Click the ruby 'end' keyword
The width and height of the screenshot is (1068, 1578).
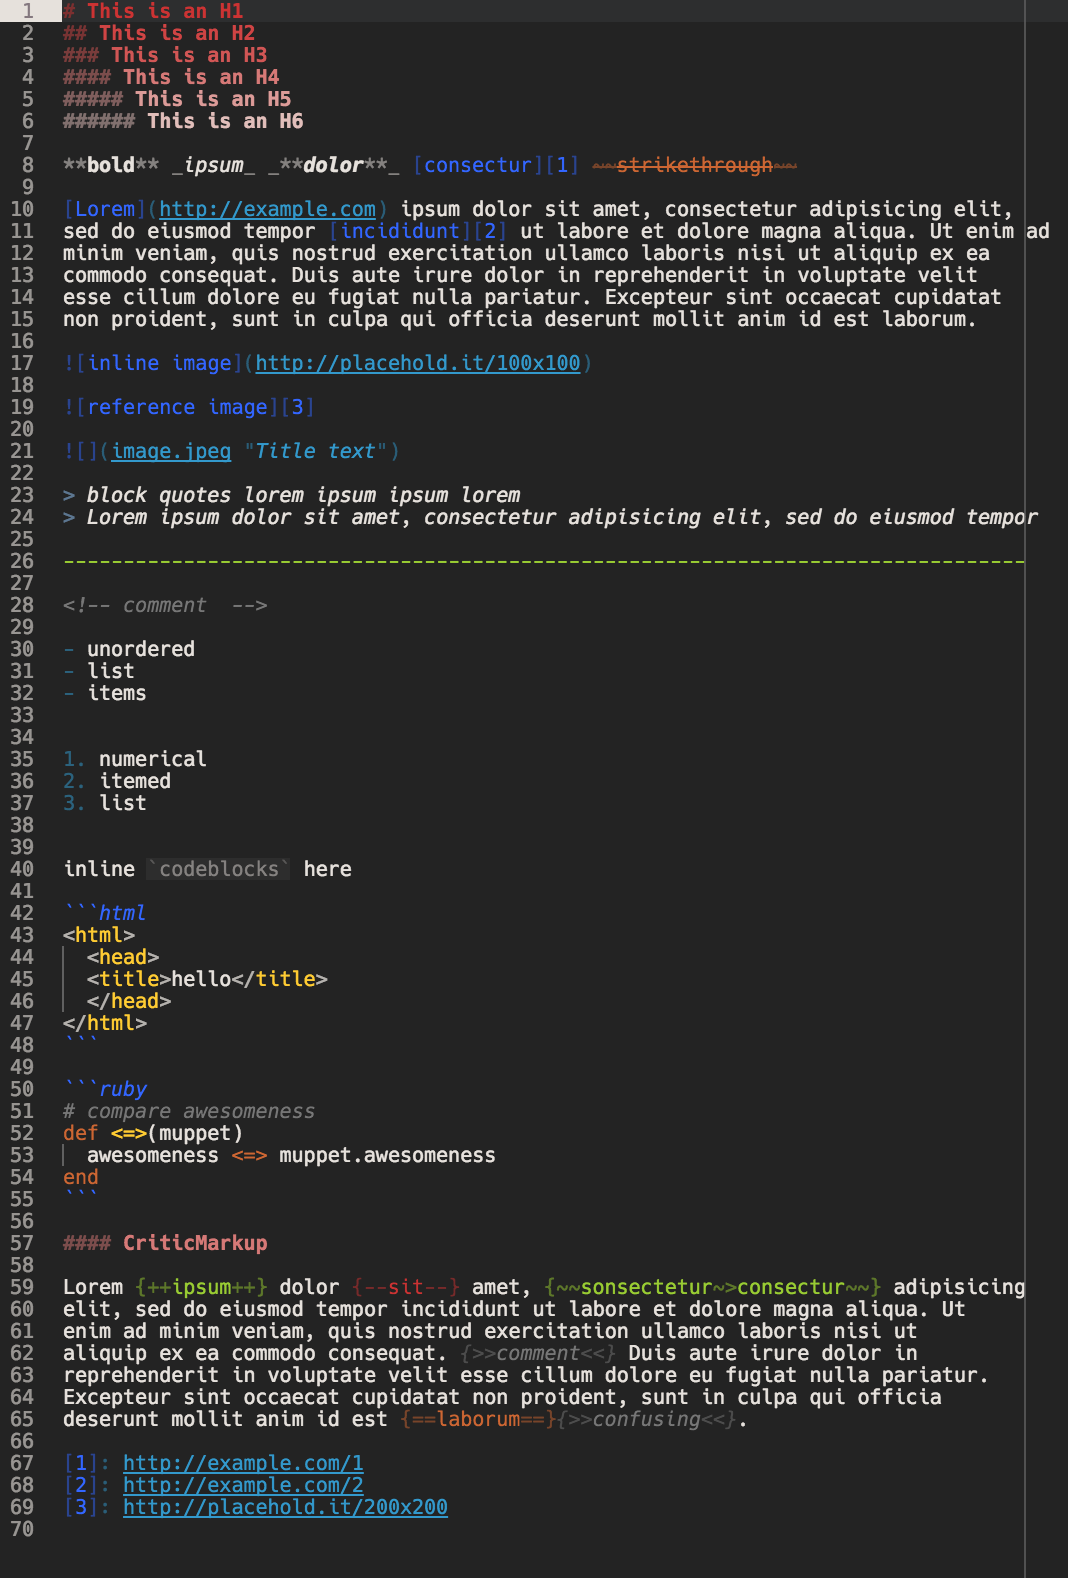pos(81,1177)
